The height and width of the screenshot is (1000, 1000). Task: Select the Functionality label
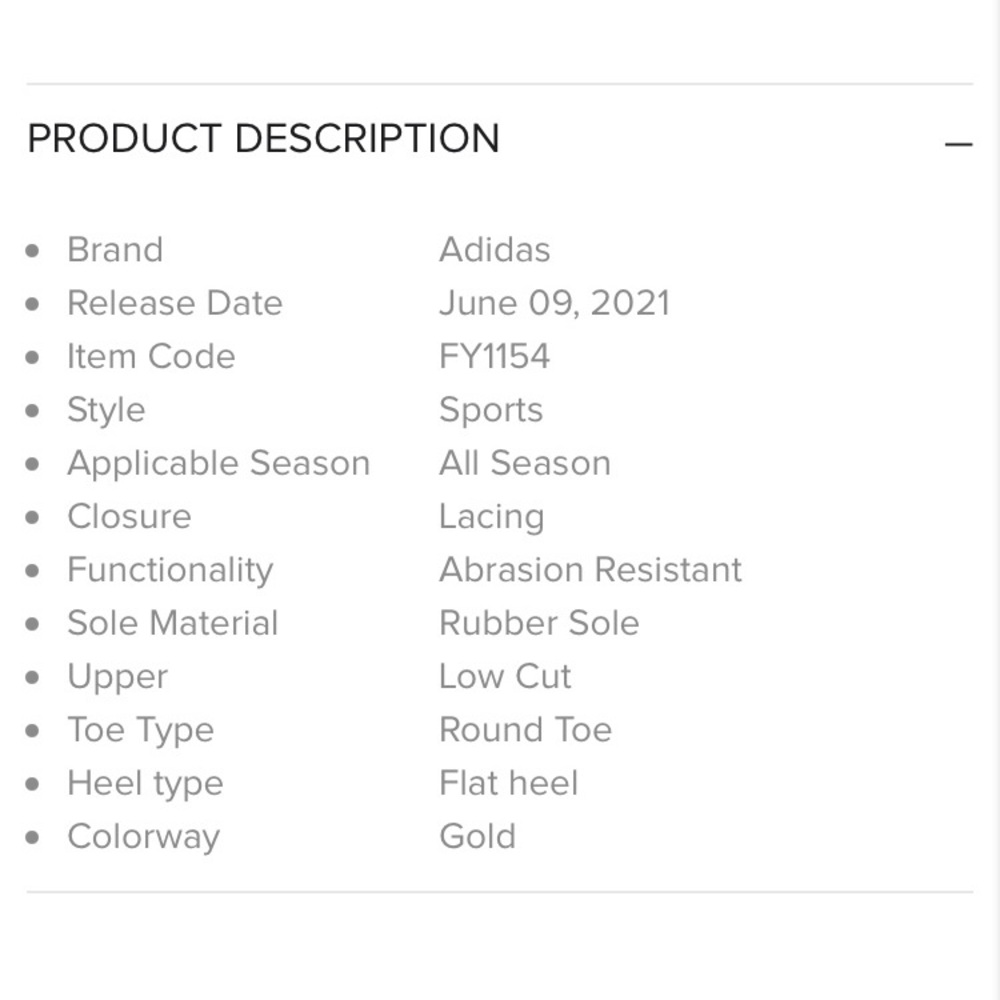click(x=170, y=570)
